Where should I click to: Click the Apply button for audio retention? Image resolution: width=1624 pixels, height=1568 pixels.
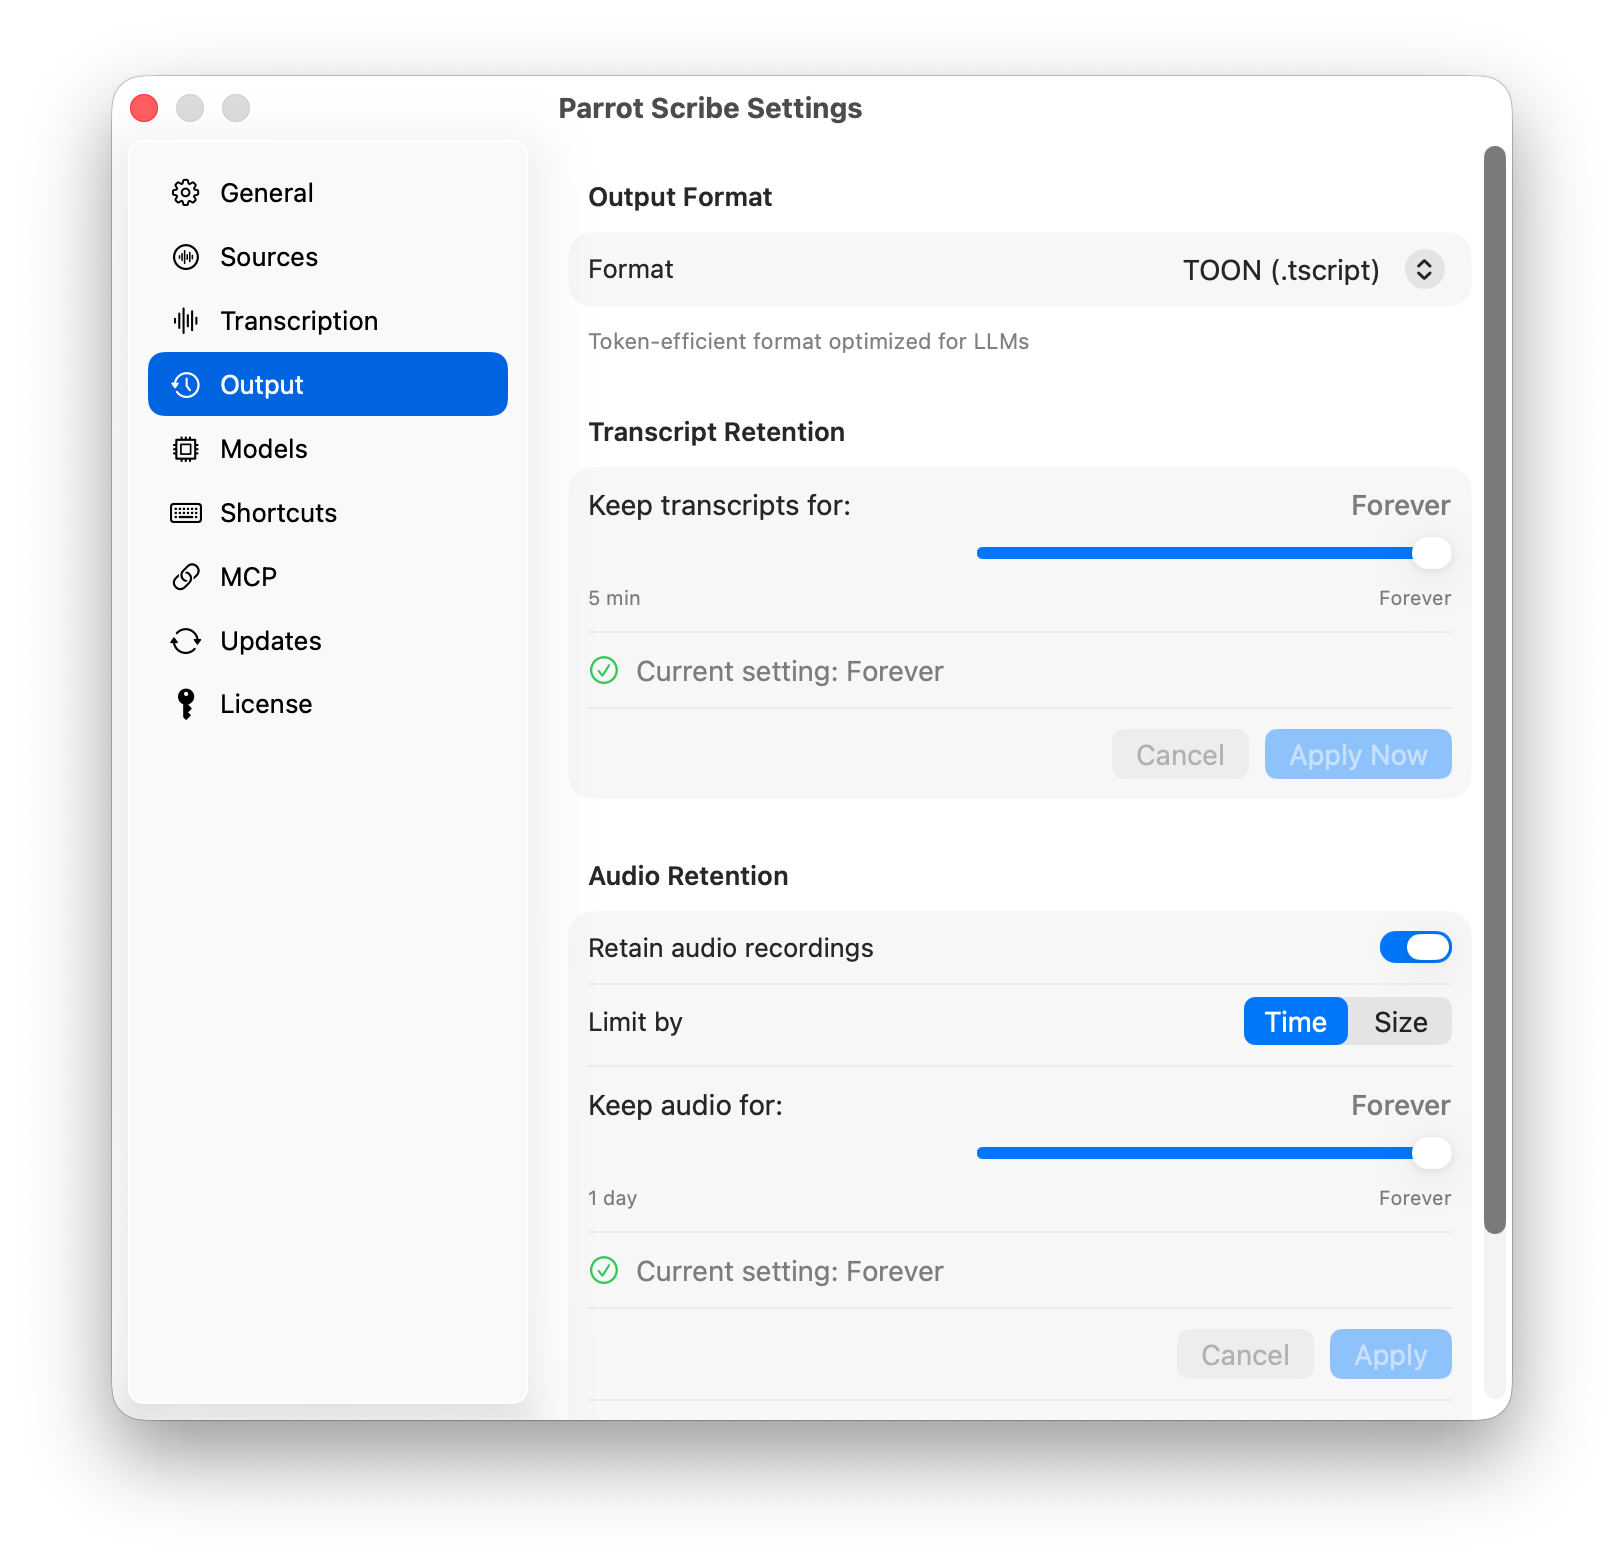pos(1390,1354)
